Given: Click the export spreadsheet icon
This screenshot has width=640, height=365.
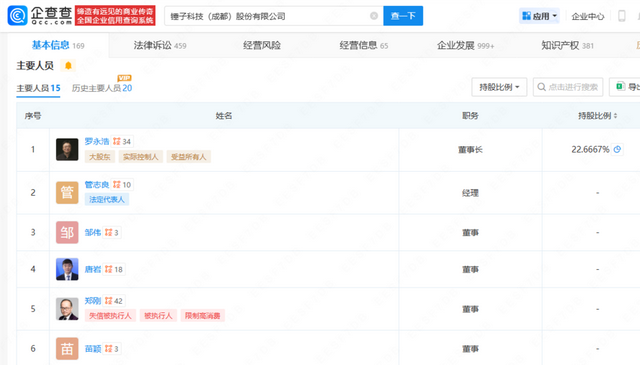Looking at the screenshot, I should (620, 87).
